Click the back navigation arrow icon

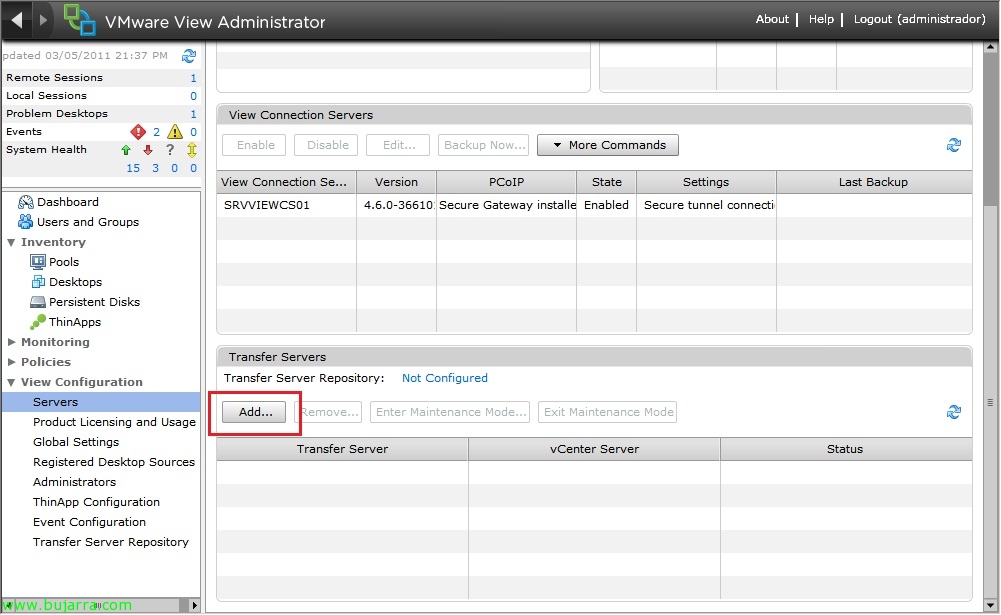click(x=17, y=20)
